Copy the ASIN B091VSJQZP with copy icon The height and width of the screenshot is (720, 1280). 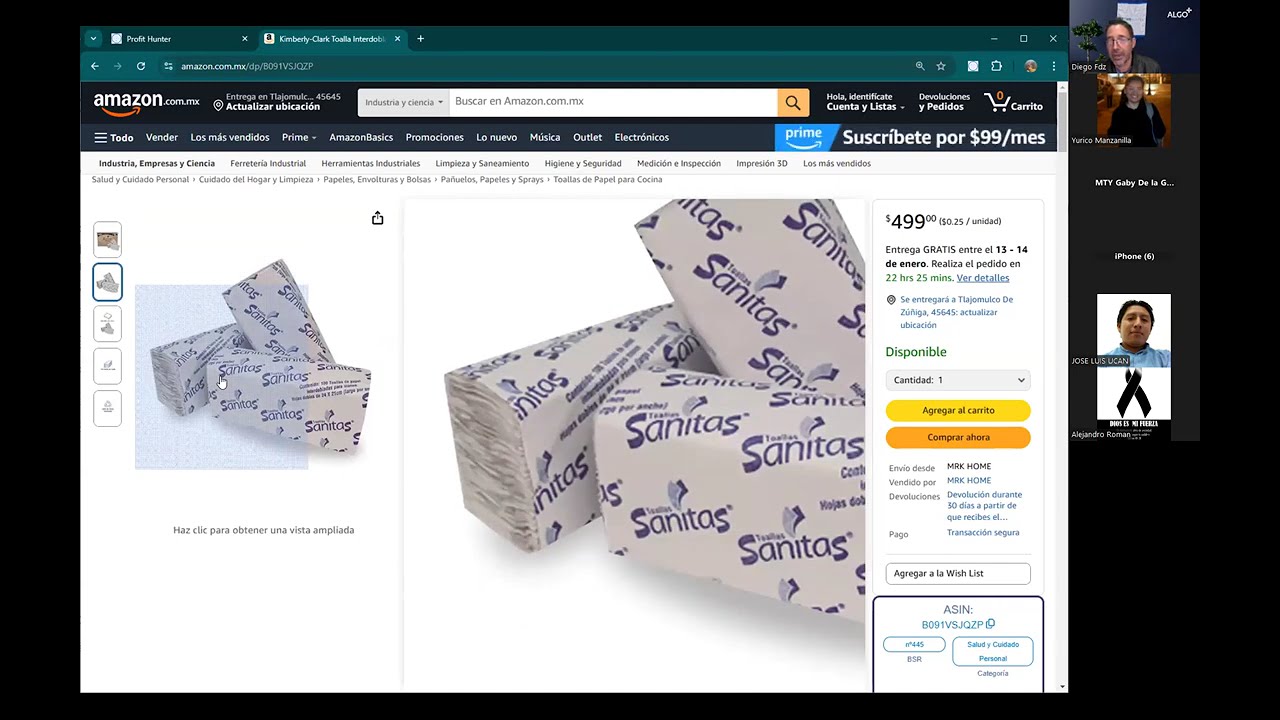pyautogui.click(x=990, y=625)
